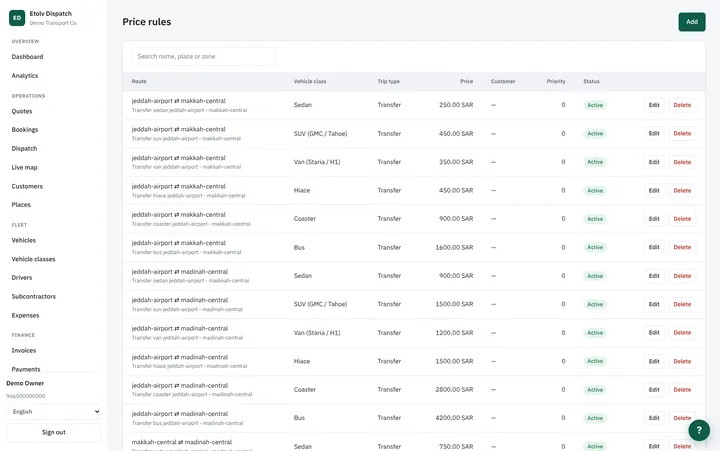Screen dimensions: 720x451
Task: Edit the 1500.00 SAR Hiace rule
Action: click(x=654, y=361)
